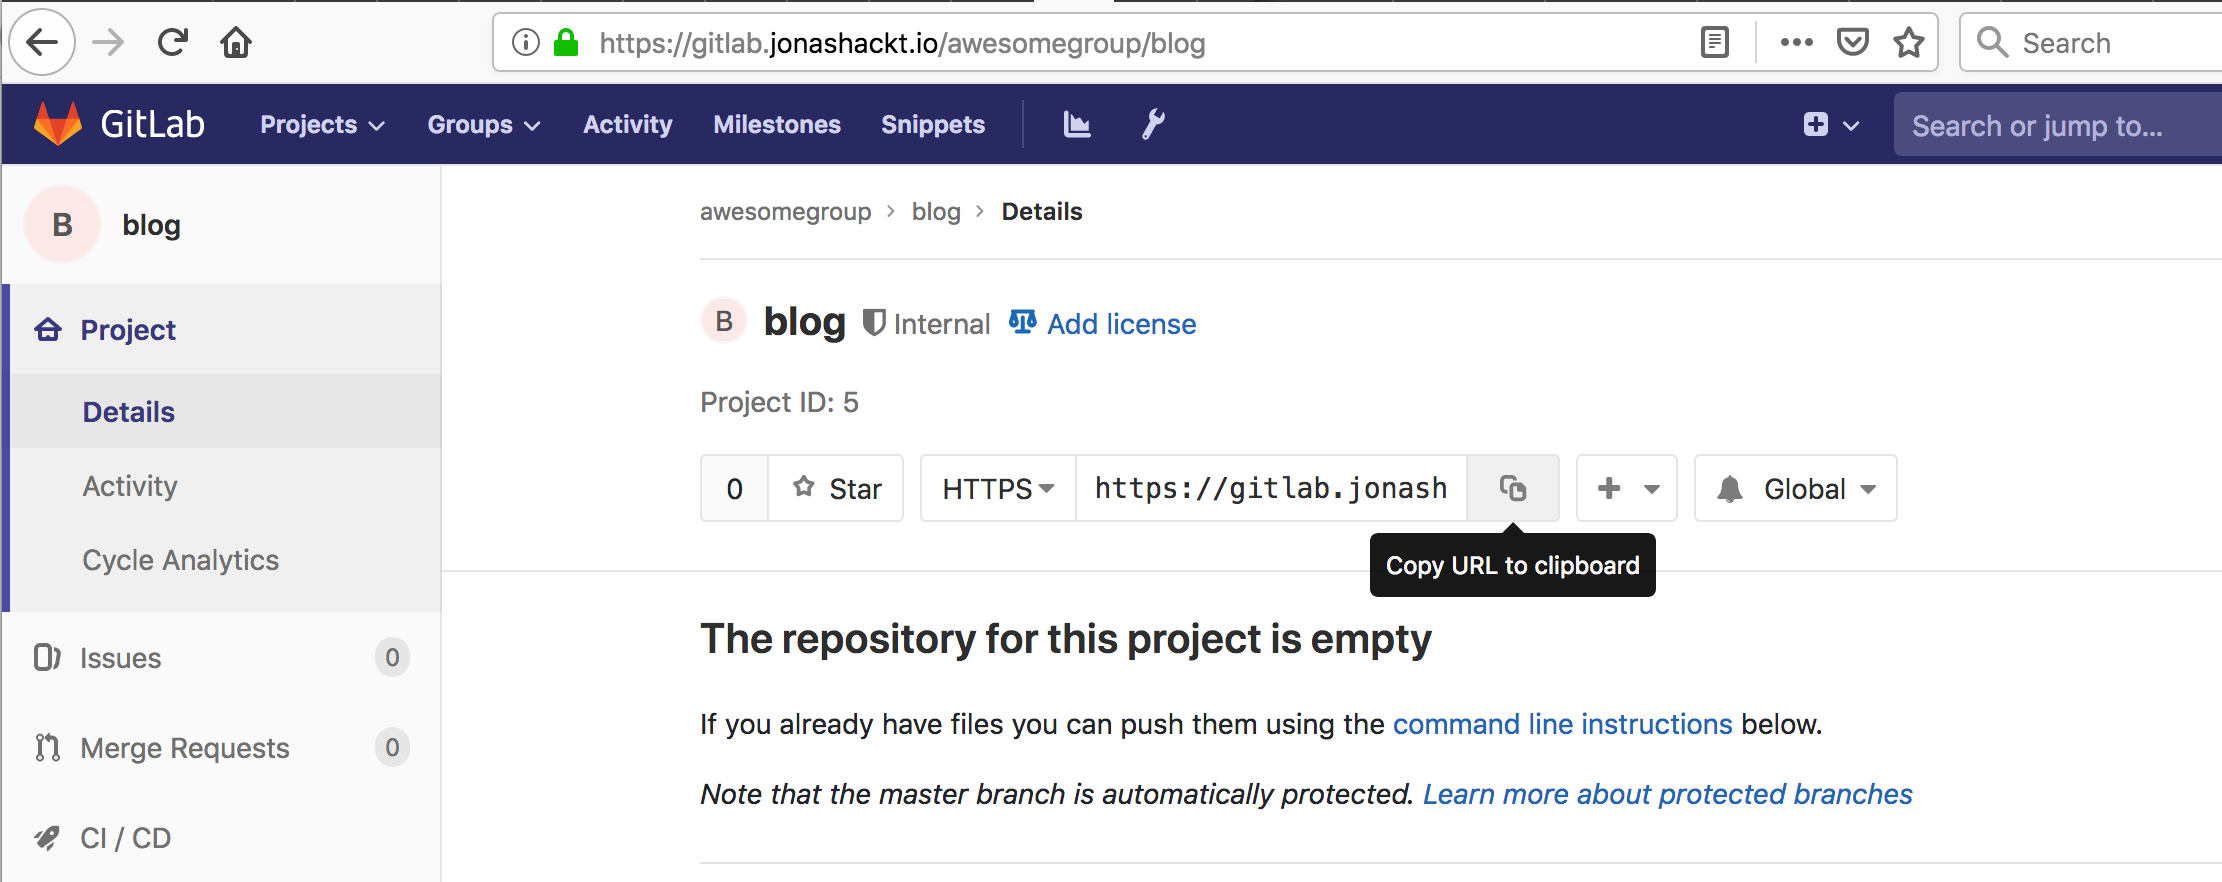The image size is (2222, 882).
Task: Open the Activity link in top navbar
Action: (x=628, y=125)
